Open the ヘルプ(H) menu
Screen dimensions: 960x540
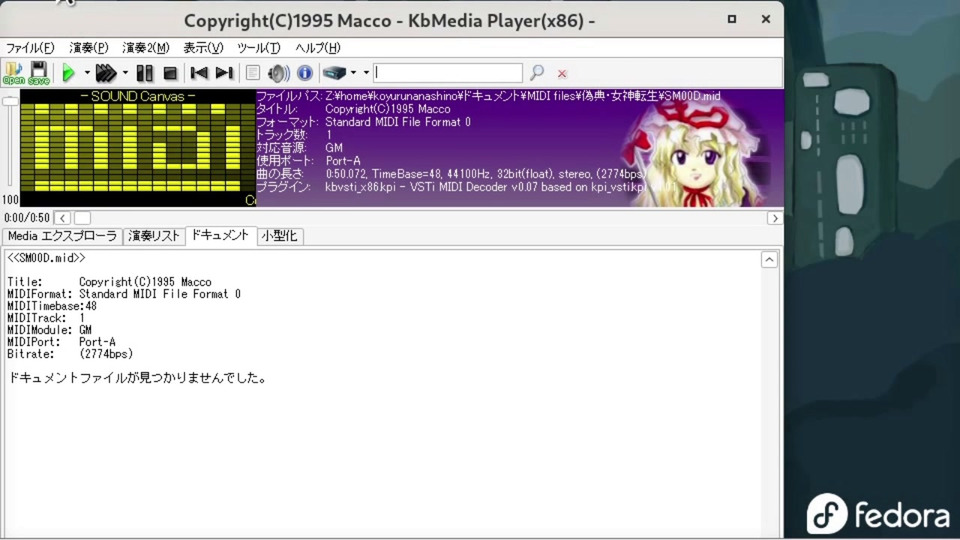coord(318,48)
